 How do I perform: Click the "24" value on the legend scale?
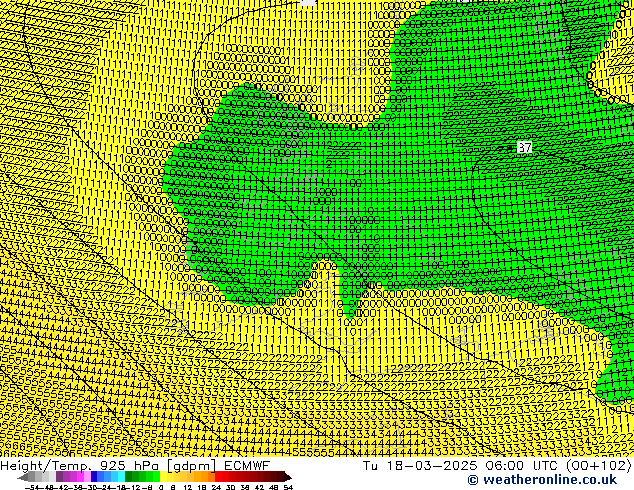click(x=216, y=487)
